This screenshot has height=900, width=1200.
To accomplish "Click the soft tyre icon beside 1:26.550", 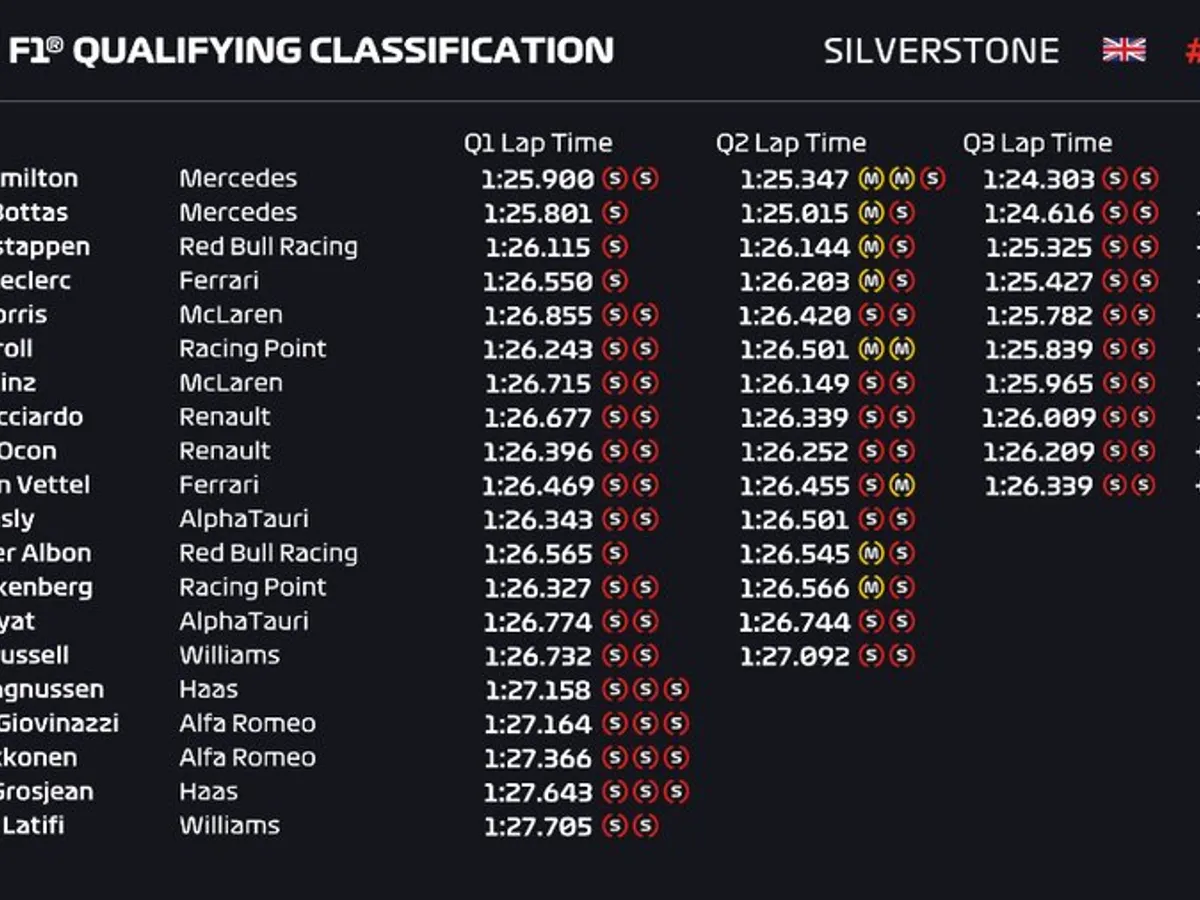I will tap(615, 281).
